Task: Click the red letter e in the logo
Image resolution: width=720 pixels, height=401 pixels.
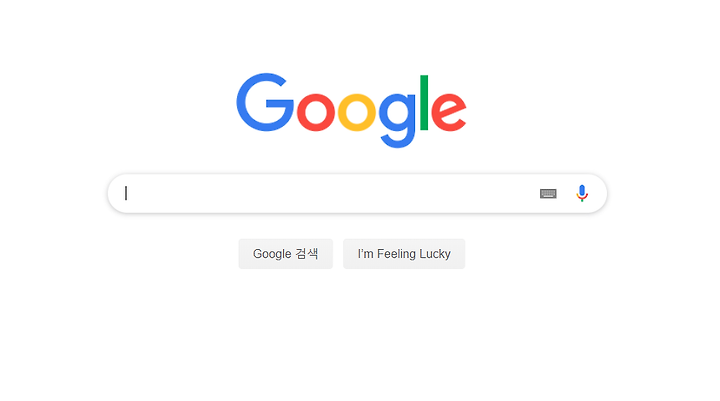Action: pyautogui.click(x=449, y=112)
